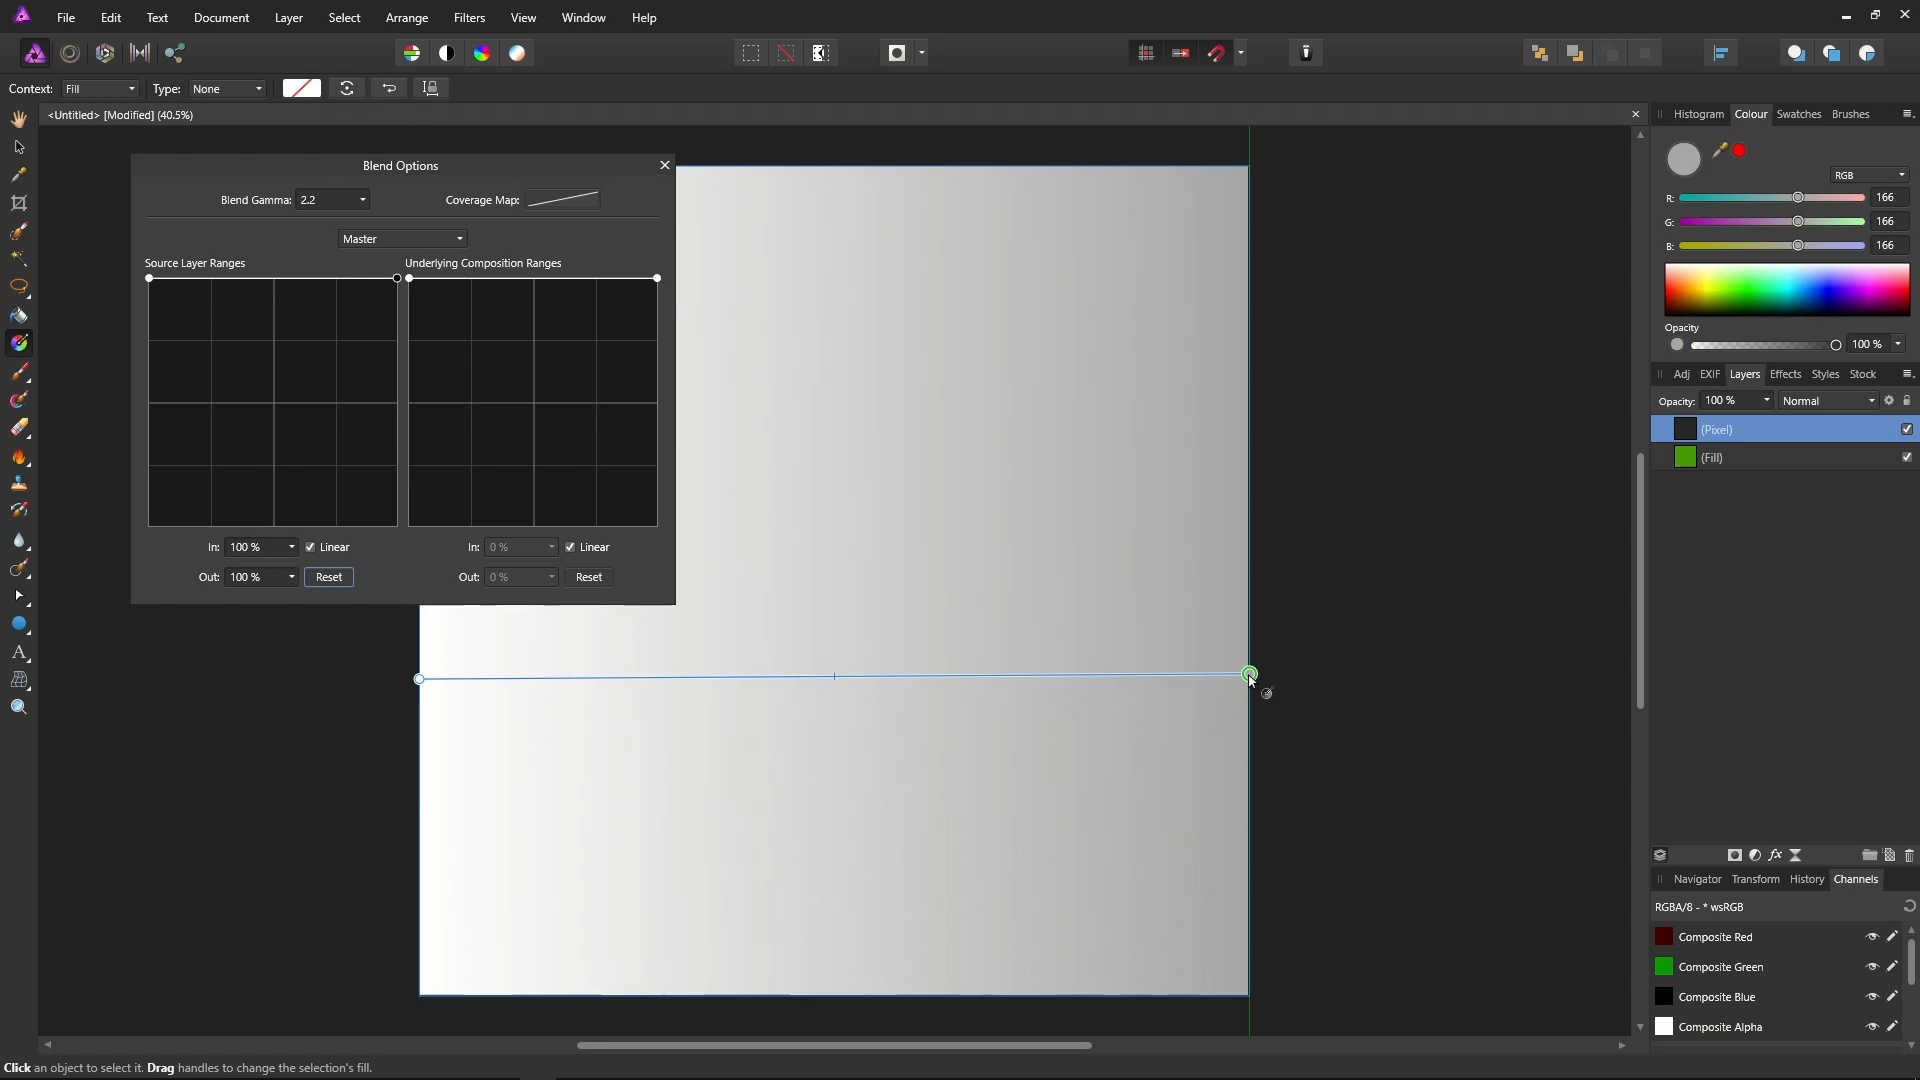1920x1080 pixels.
Task: Click the reverse gradient icon in context bar
Action: [x=389, y=88]
